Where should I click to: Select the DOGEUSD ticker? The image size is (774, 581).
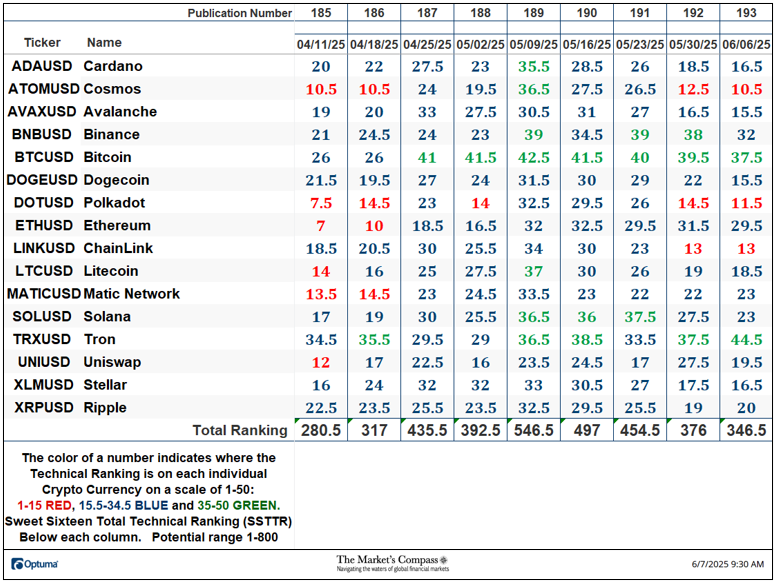point(42,180)
